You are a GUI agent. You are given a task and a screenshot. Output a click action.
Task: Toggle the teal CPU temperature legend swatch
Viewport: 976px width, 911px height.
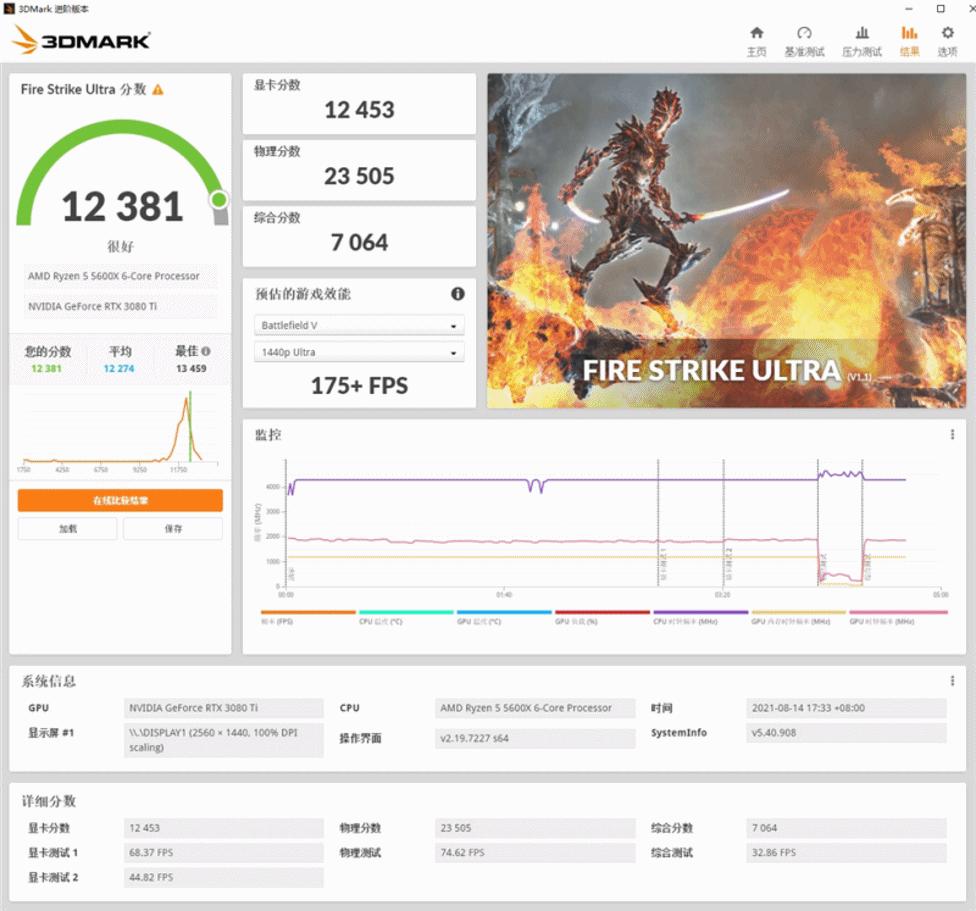[x=406, y=612]
